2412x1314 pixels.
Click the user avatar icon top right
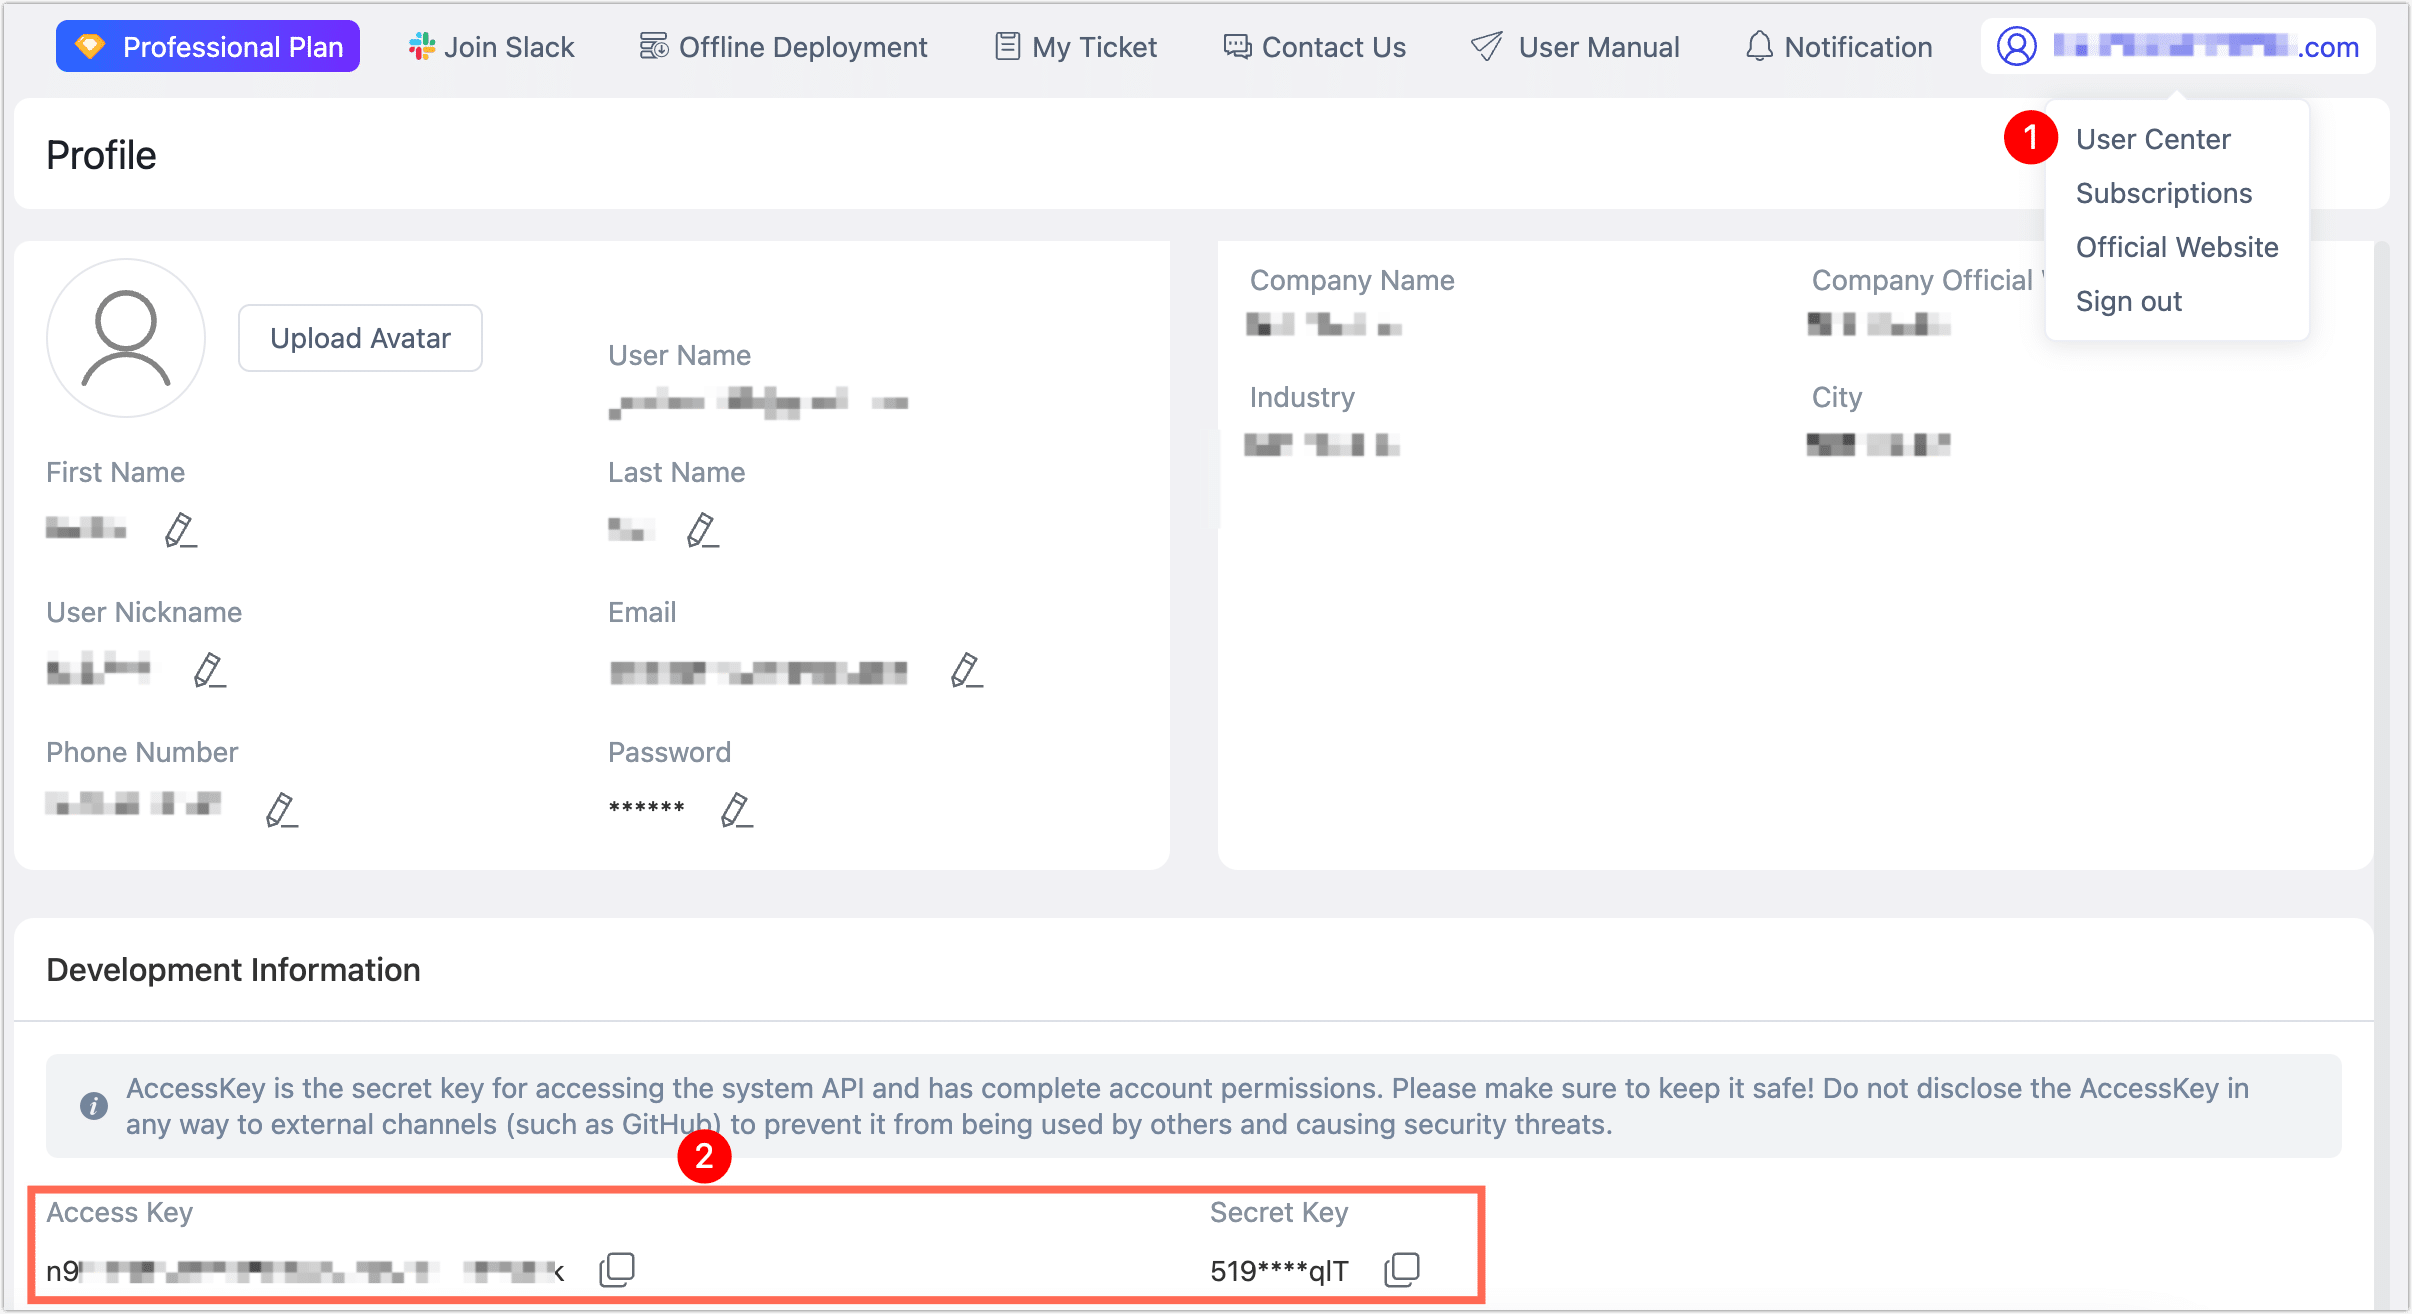[x=2017, y=45]
